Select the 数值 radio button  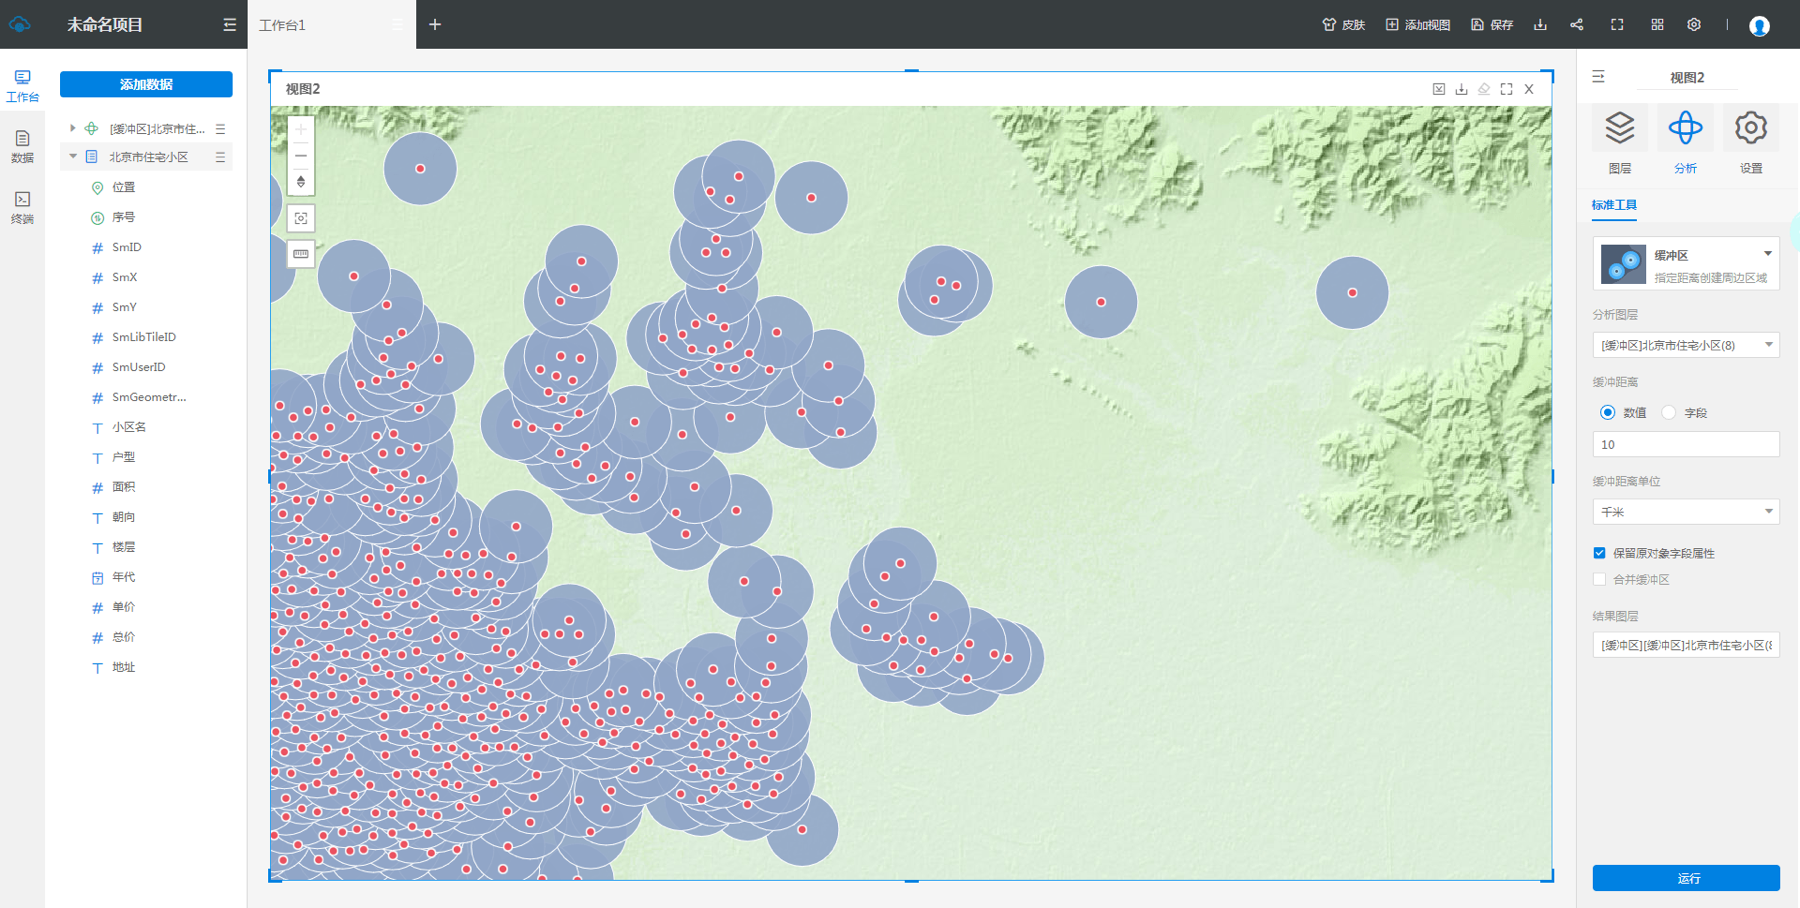(x=1608, y=412)
